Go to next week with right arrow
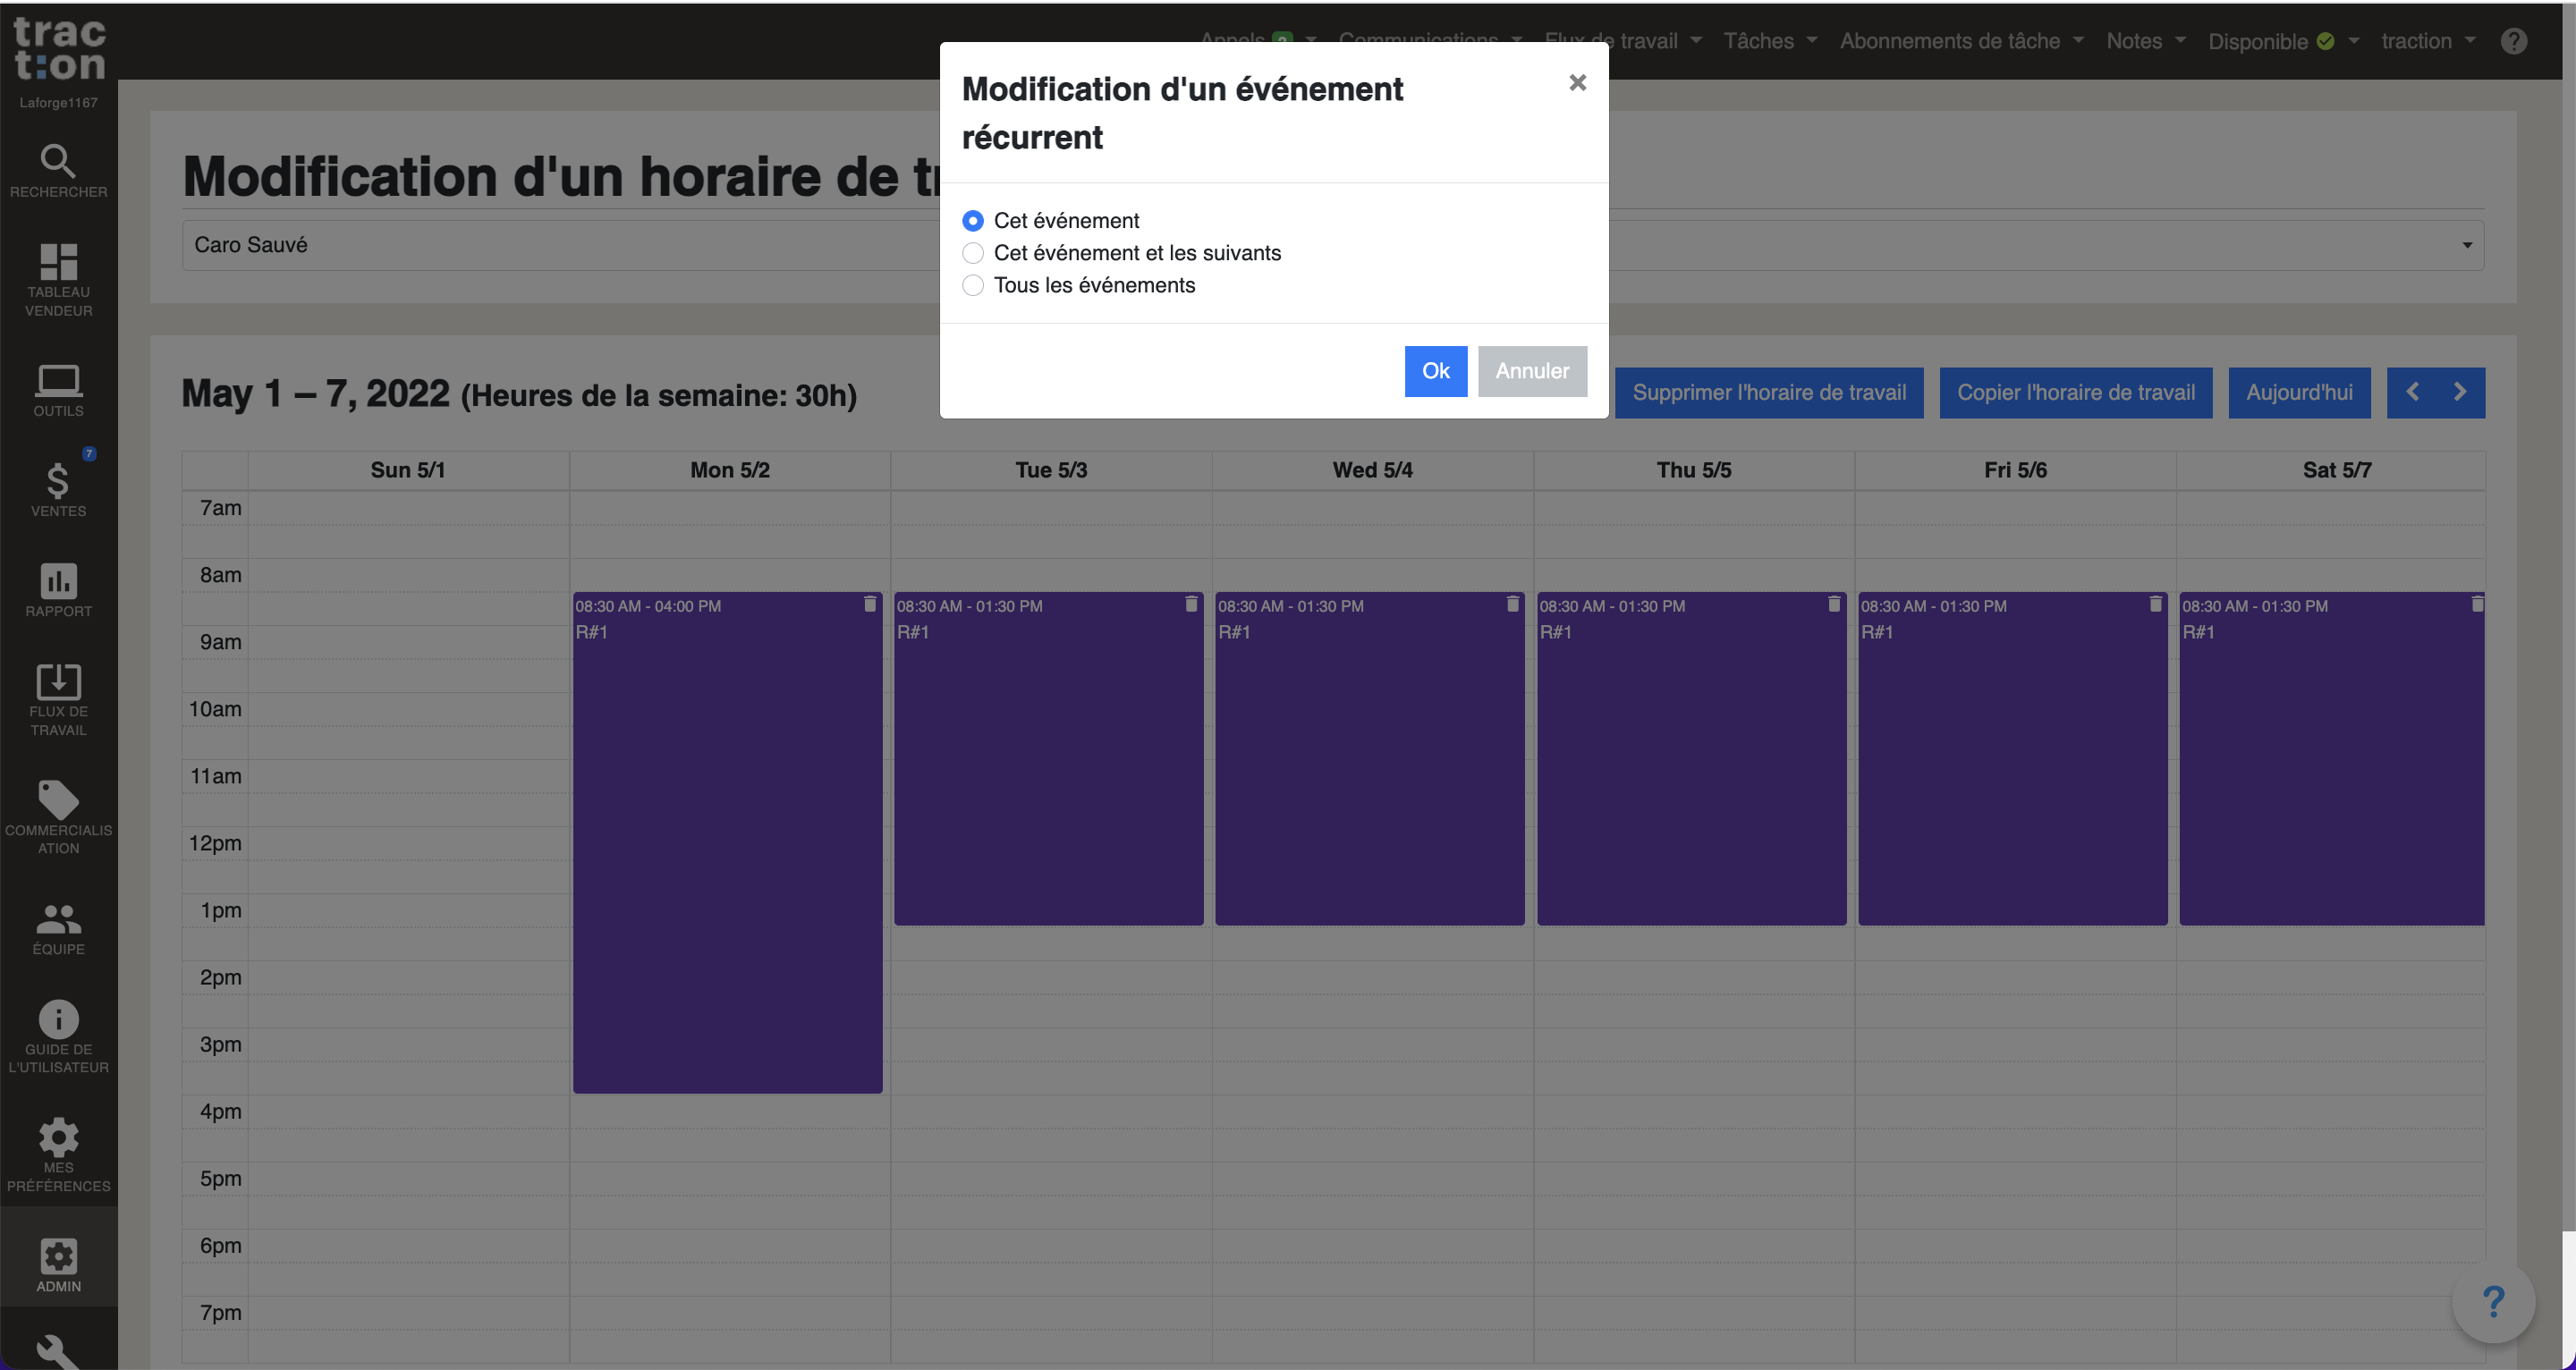The image size is (2576, 1370). [x=2459, y=392]
